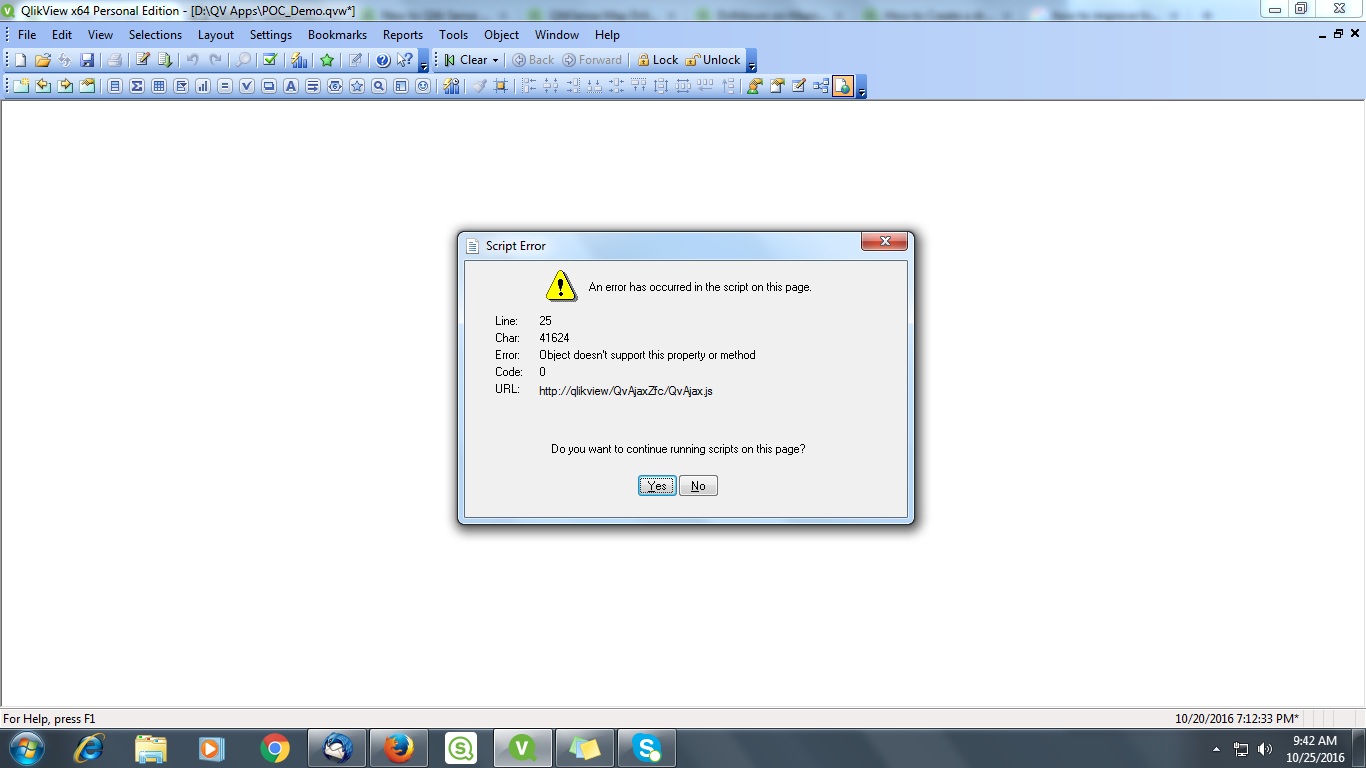Screen dimensions: 1366x768
Task: Click the error text 'Object doesn't support this property or method'
Action: pos(647,355)
